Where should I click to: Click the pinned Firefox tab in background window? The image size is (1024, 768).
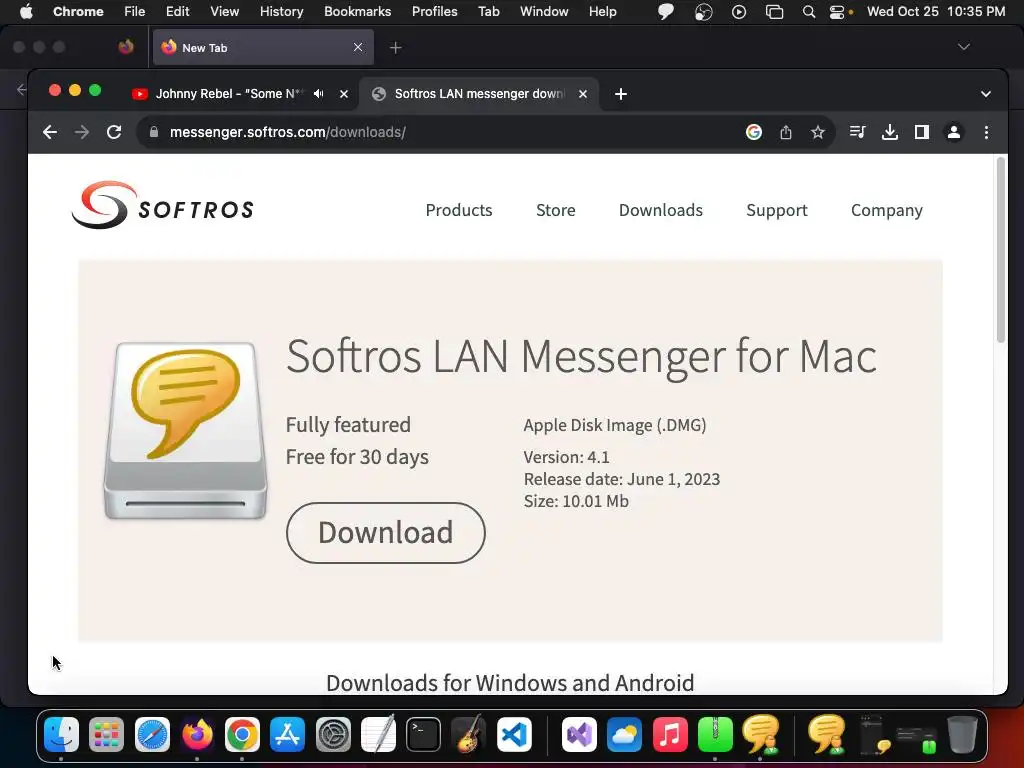pos(126,46)
